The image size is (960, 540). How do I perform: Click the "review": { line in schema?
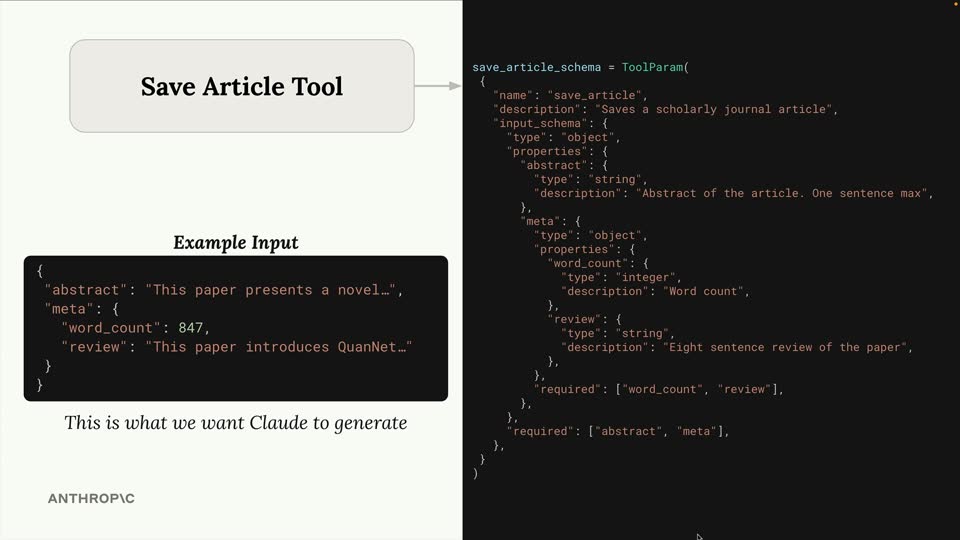(x=584, y=320)
